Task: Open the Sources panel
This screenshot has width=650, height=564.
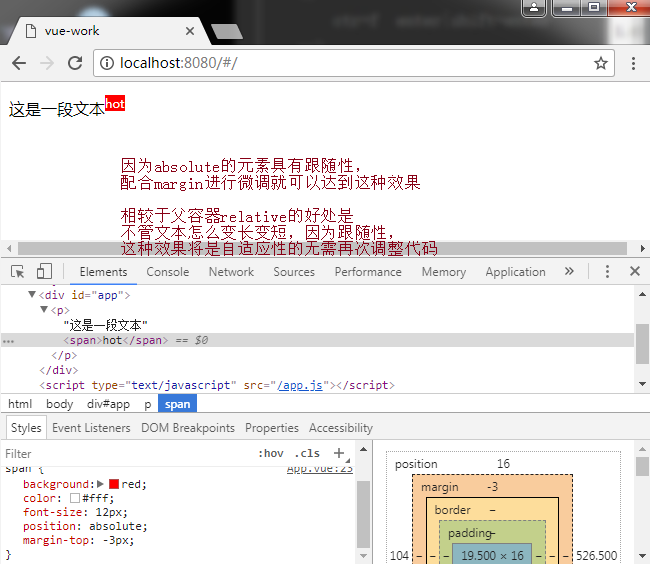Action: [x=294, y=272]
